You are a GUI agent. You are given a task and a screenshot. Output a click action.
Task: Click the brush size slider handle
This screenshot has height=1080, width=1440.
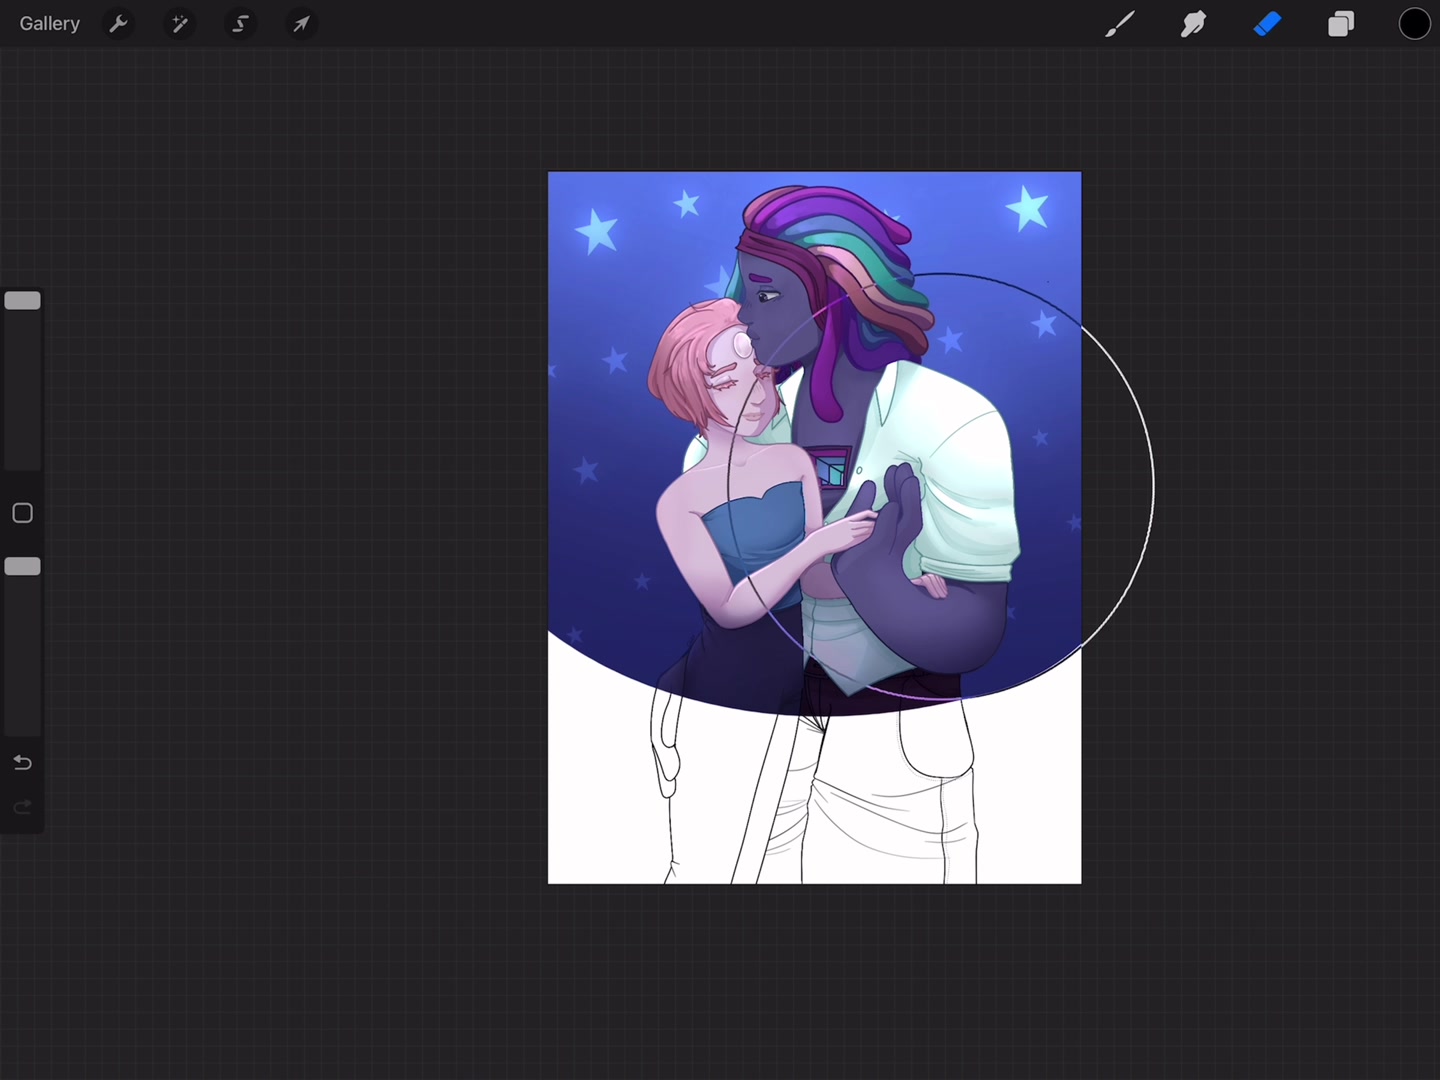[x=22, y=301]
